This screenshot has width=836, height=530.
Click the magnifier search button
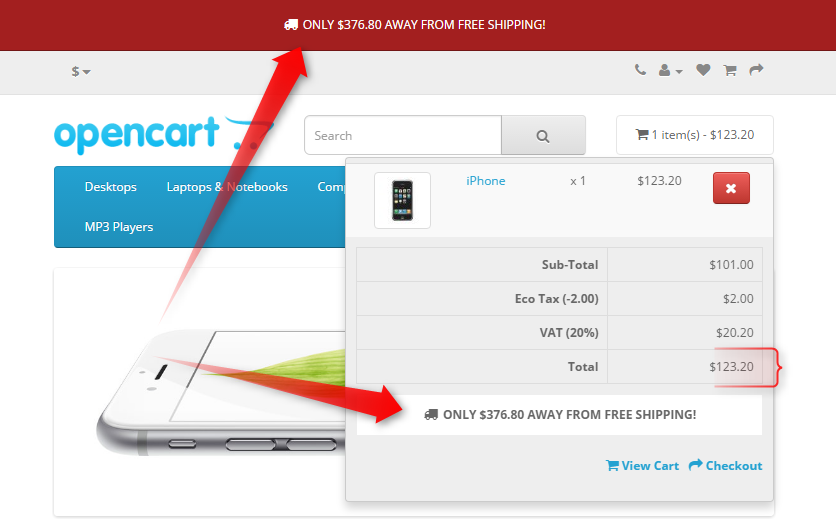543,135
